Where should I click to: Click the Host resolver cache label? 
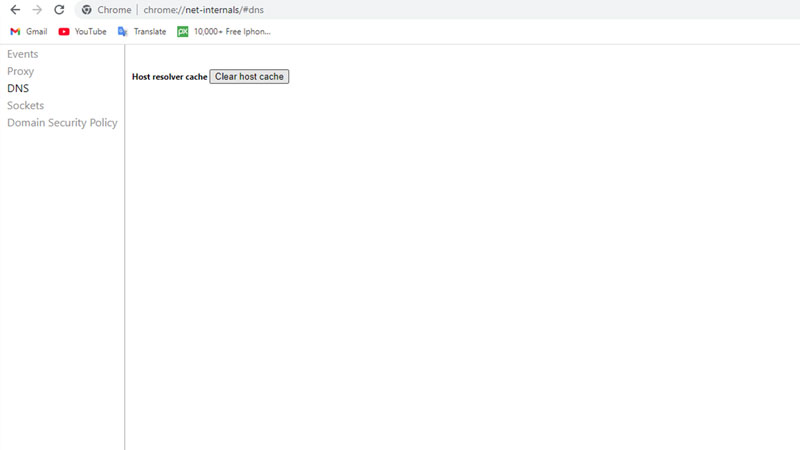[x=169, y=77]
